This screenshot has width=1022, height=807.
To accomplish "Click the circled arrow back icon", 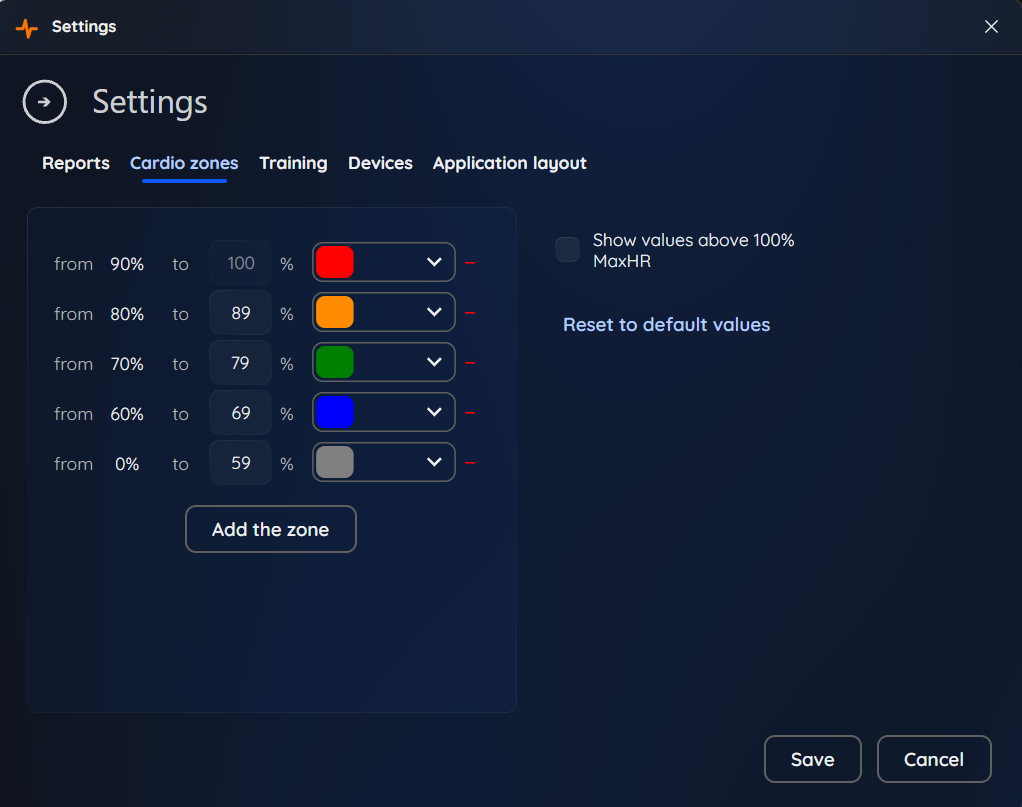I will click(x=44, y=102).
